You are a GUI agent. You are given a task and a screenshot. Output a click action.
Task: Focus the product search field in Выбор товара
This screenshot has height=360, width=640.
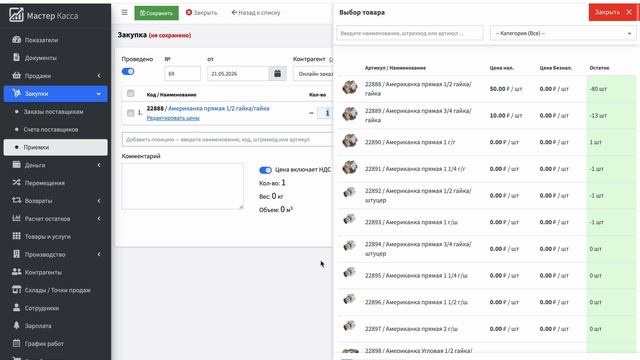[x=410, y=33]
